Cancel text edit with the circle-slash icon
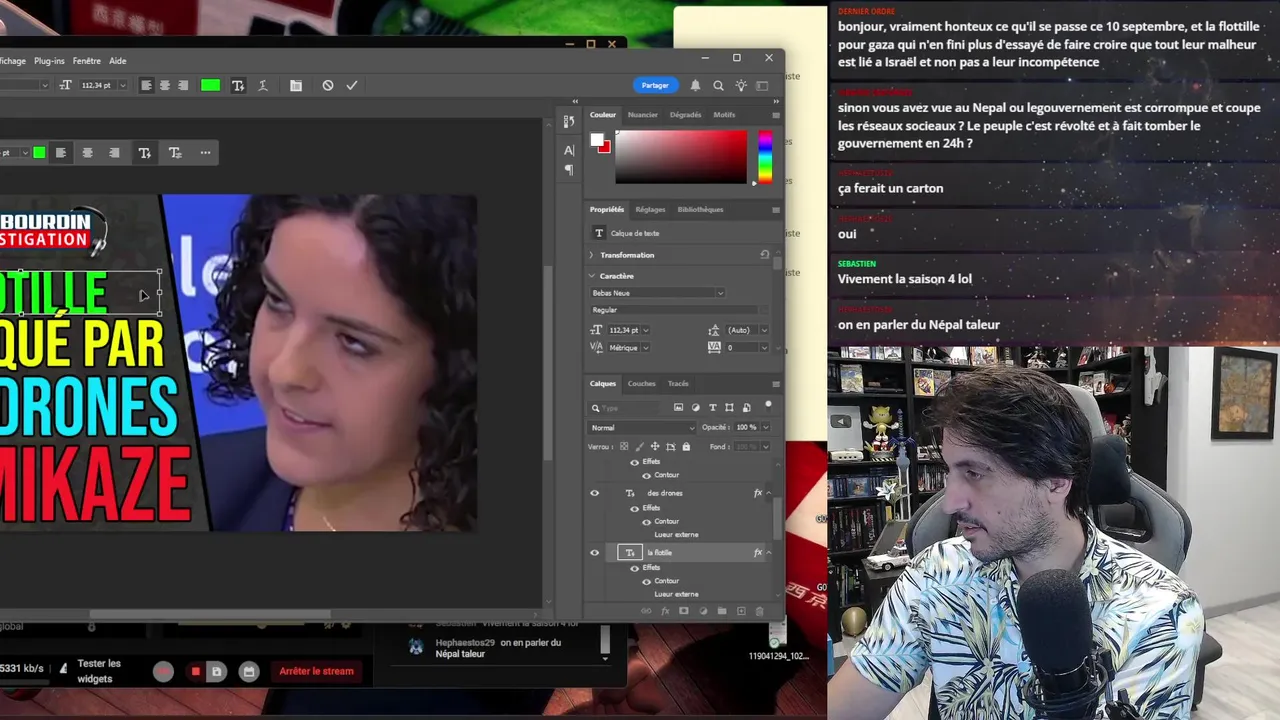Screen dimensions: 1280x720 click(x=327, y=86)
